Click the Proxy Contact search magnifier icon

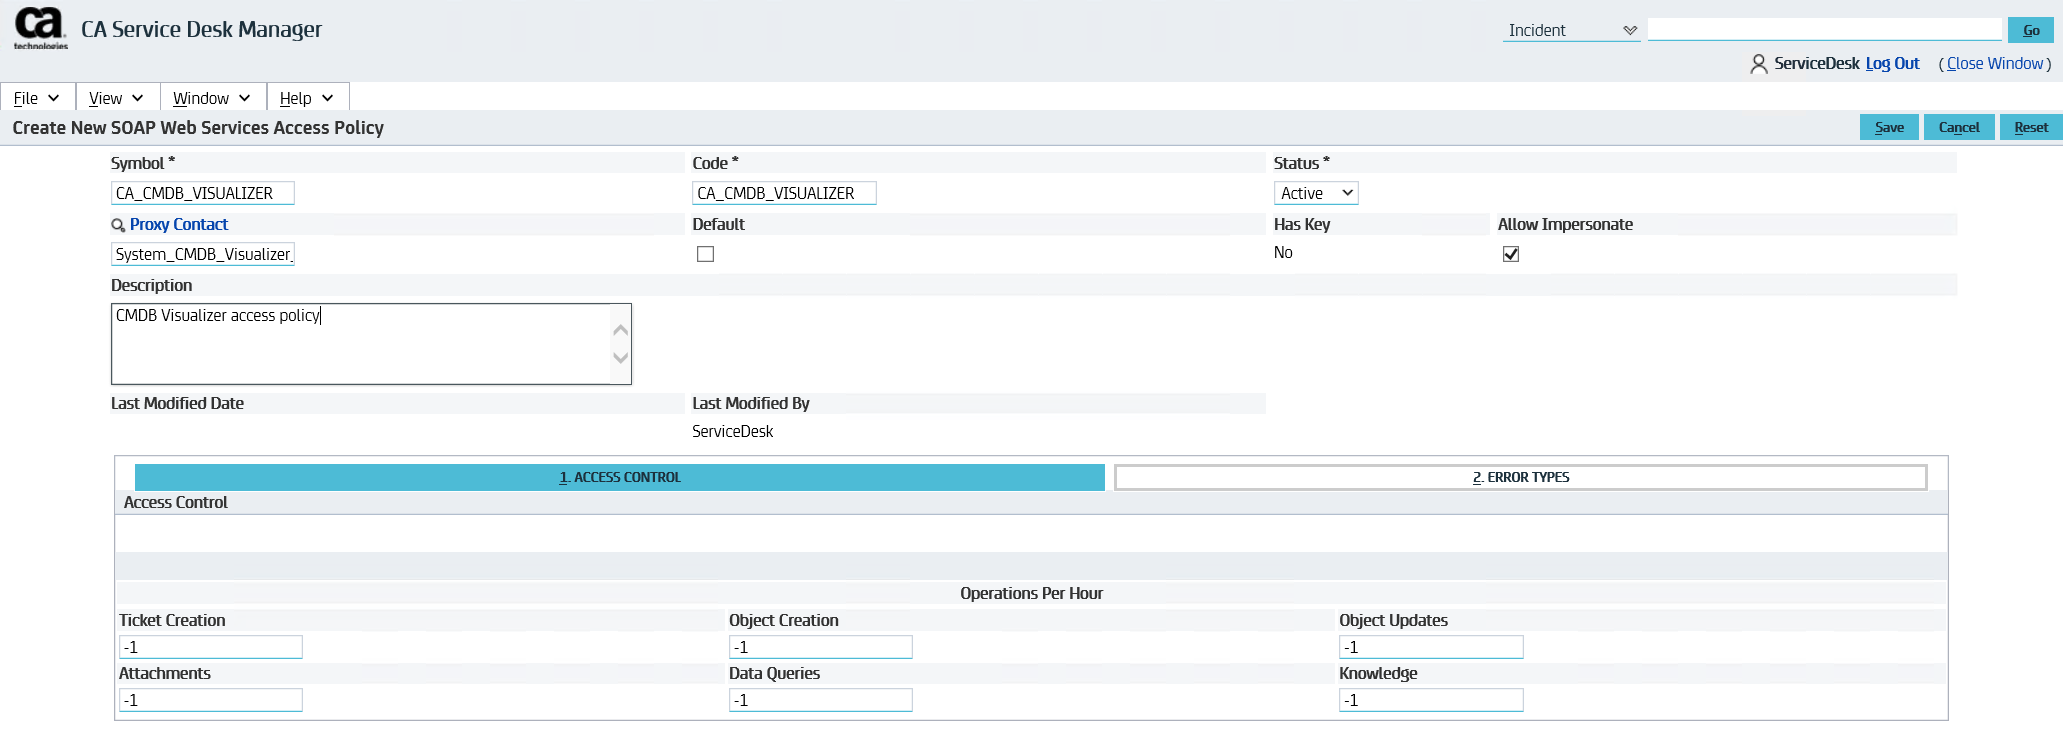[x=118, y=226]
